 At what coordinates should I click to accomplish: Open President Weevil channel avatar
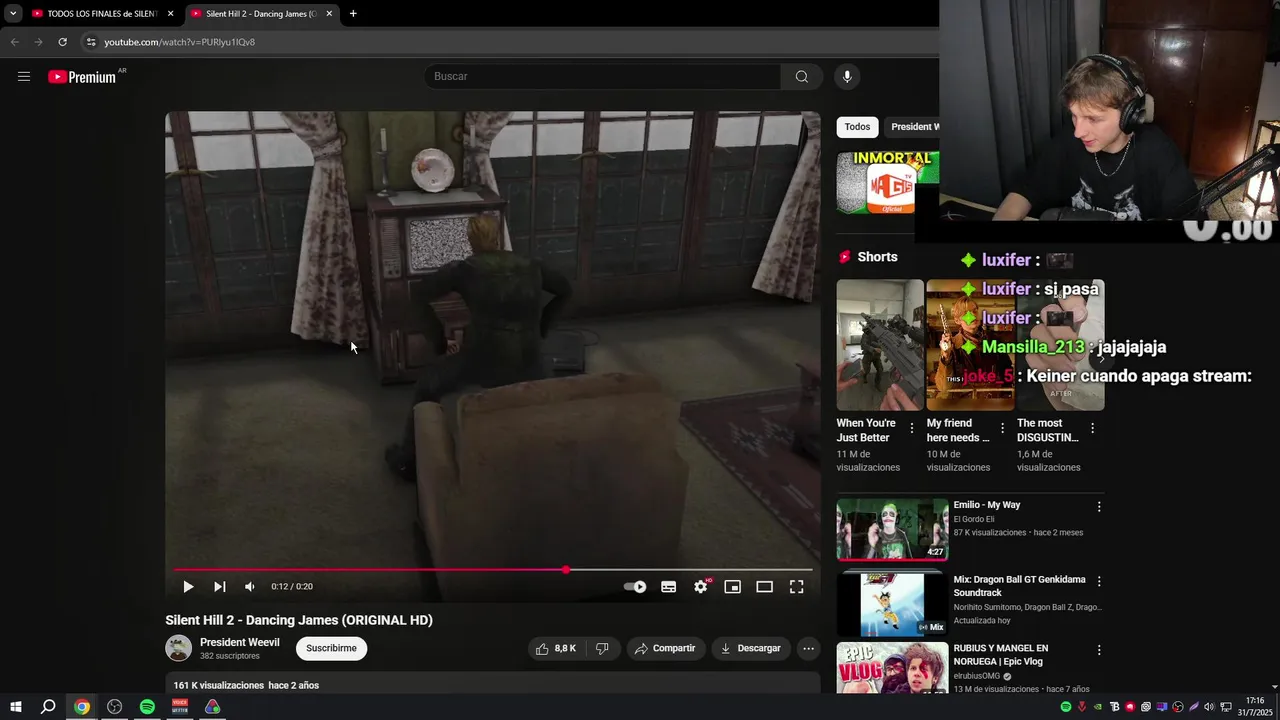click(x=178, y=648)
